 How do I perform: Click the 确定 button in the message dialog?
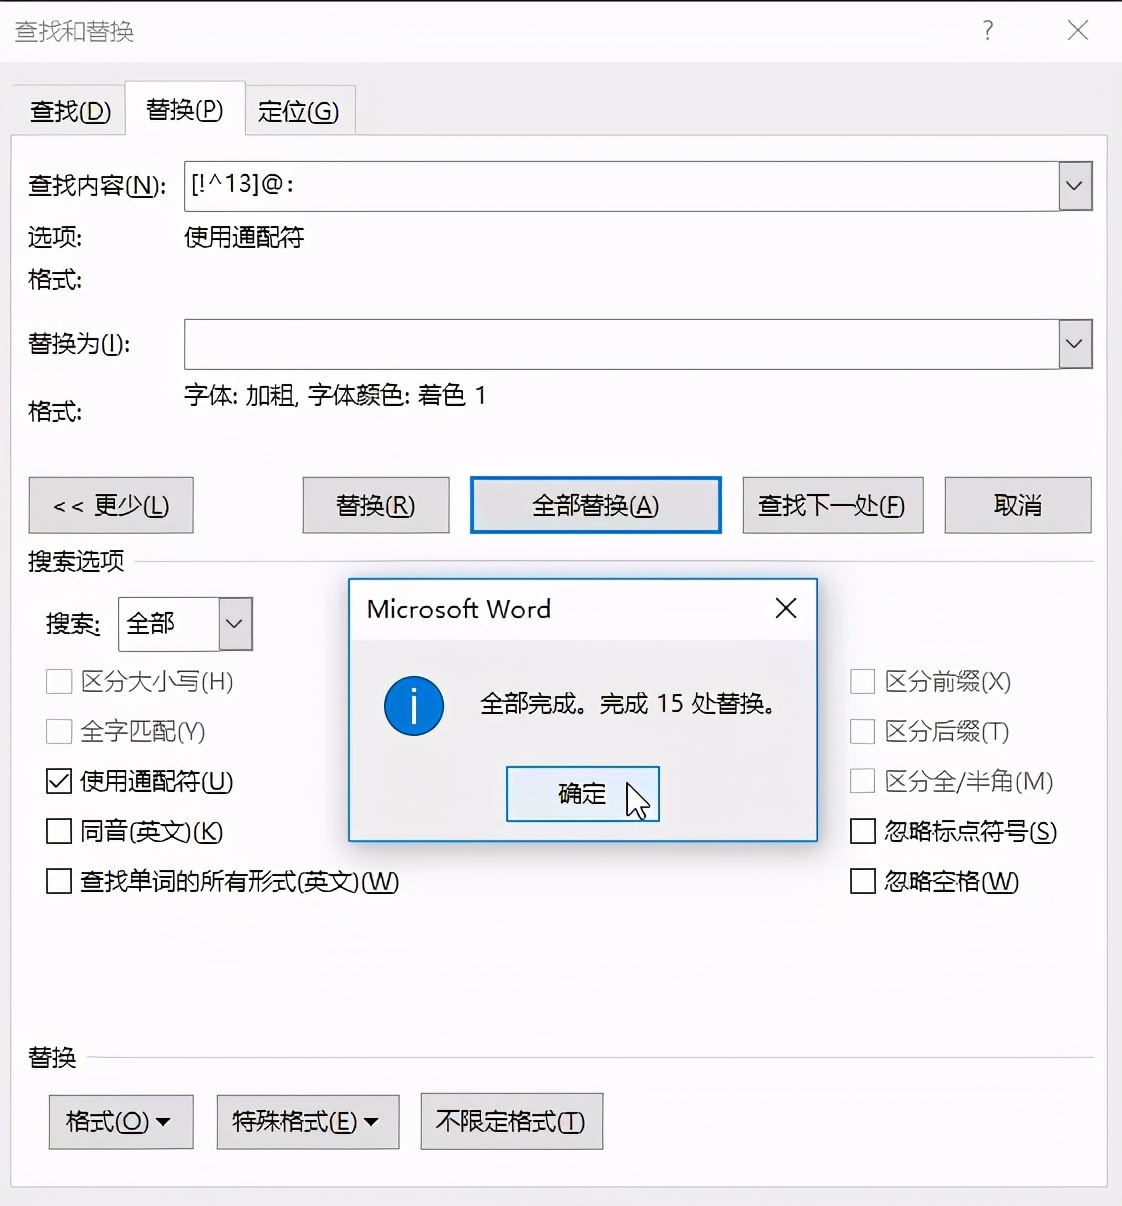tap(583, 793)
